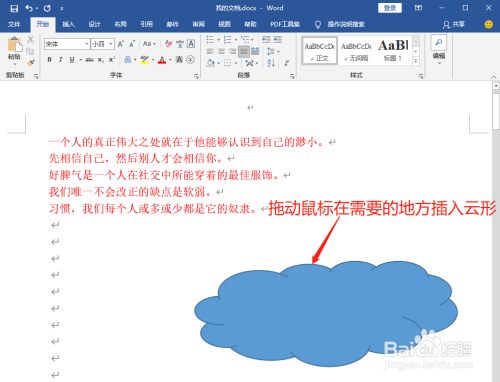This screenshot has height=382, width=500.
Task: Apply red font color swatch
Action: 162,60
